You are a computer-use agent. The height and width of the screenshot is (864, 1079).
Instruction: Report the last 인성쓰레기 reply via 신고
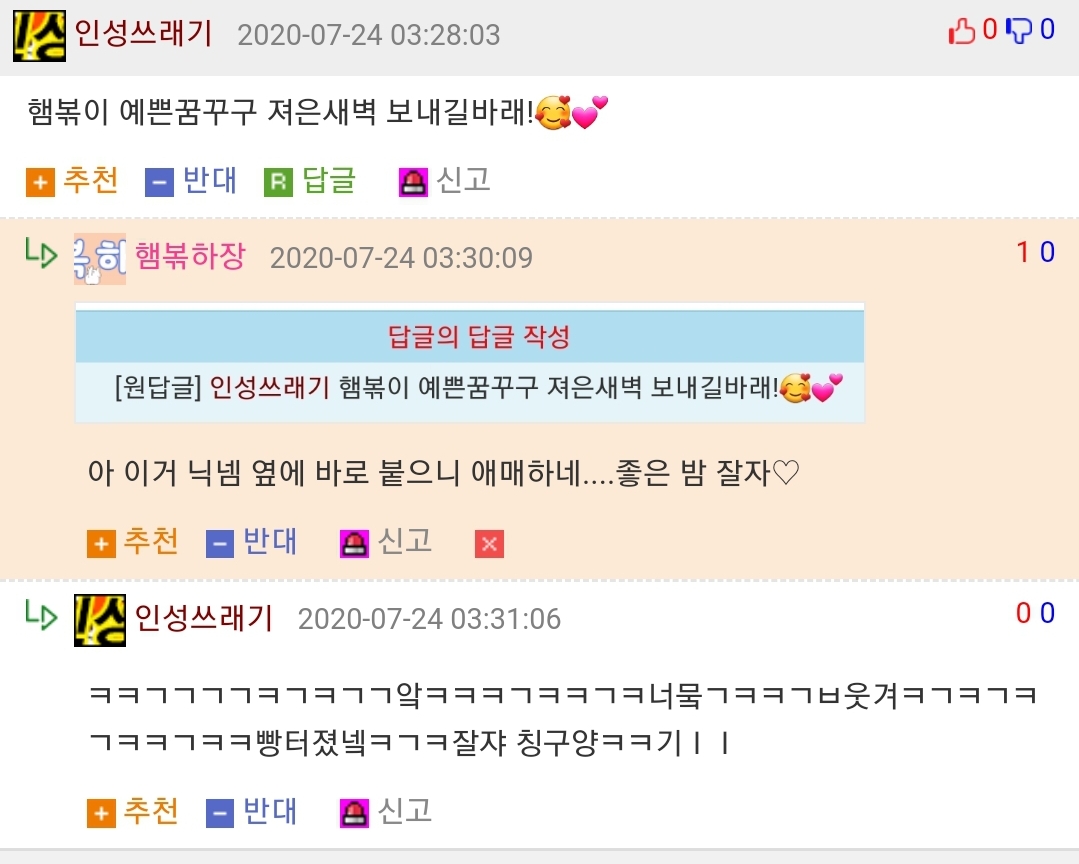pyautogui.click(x=385, y=812)
